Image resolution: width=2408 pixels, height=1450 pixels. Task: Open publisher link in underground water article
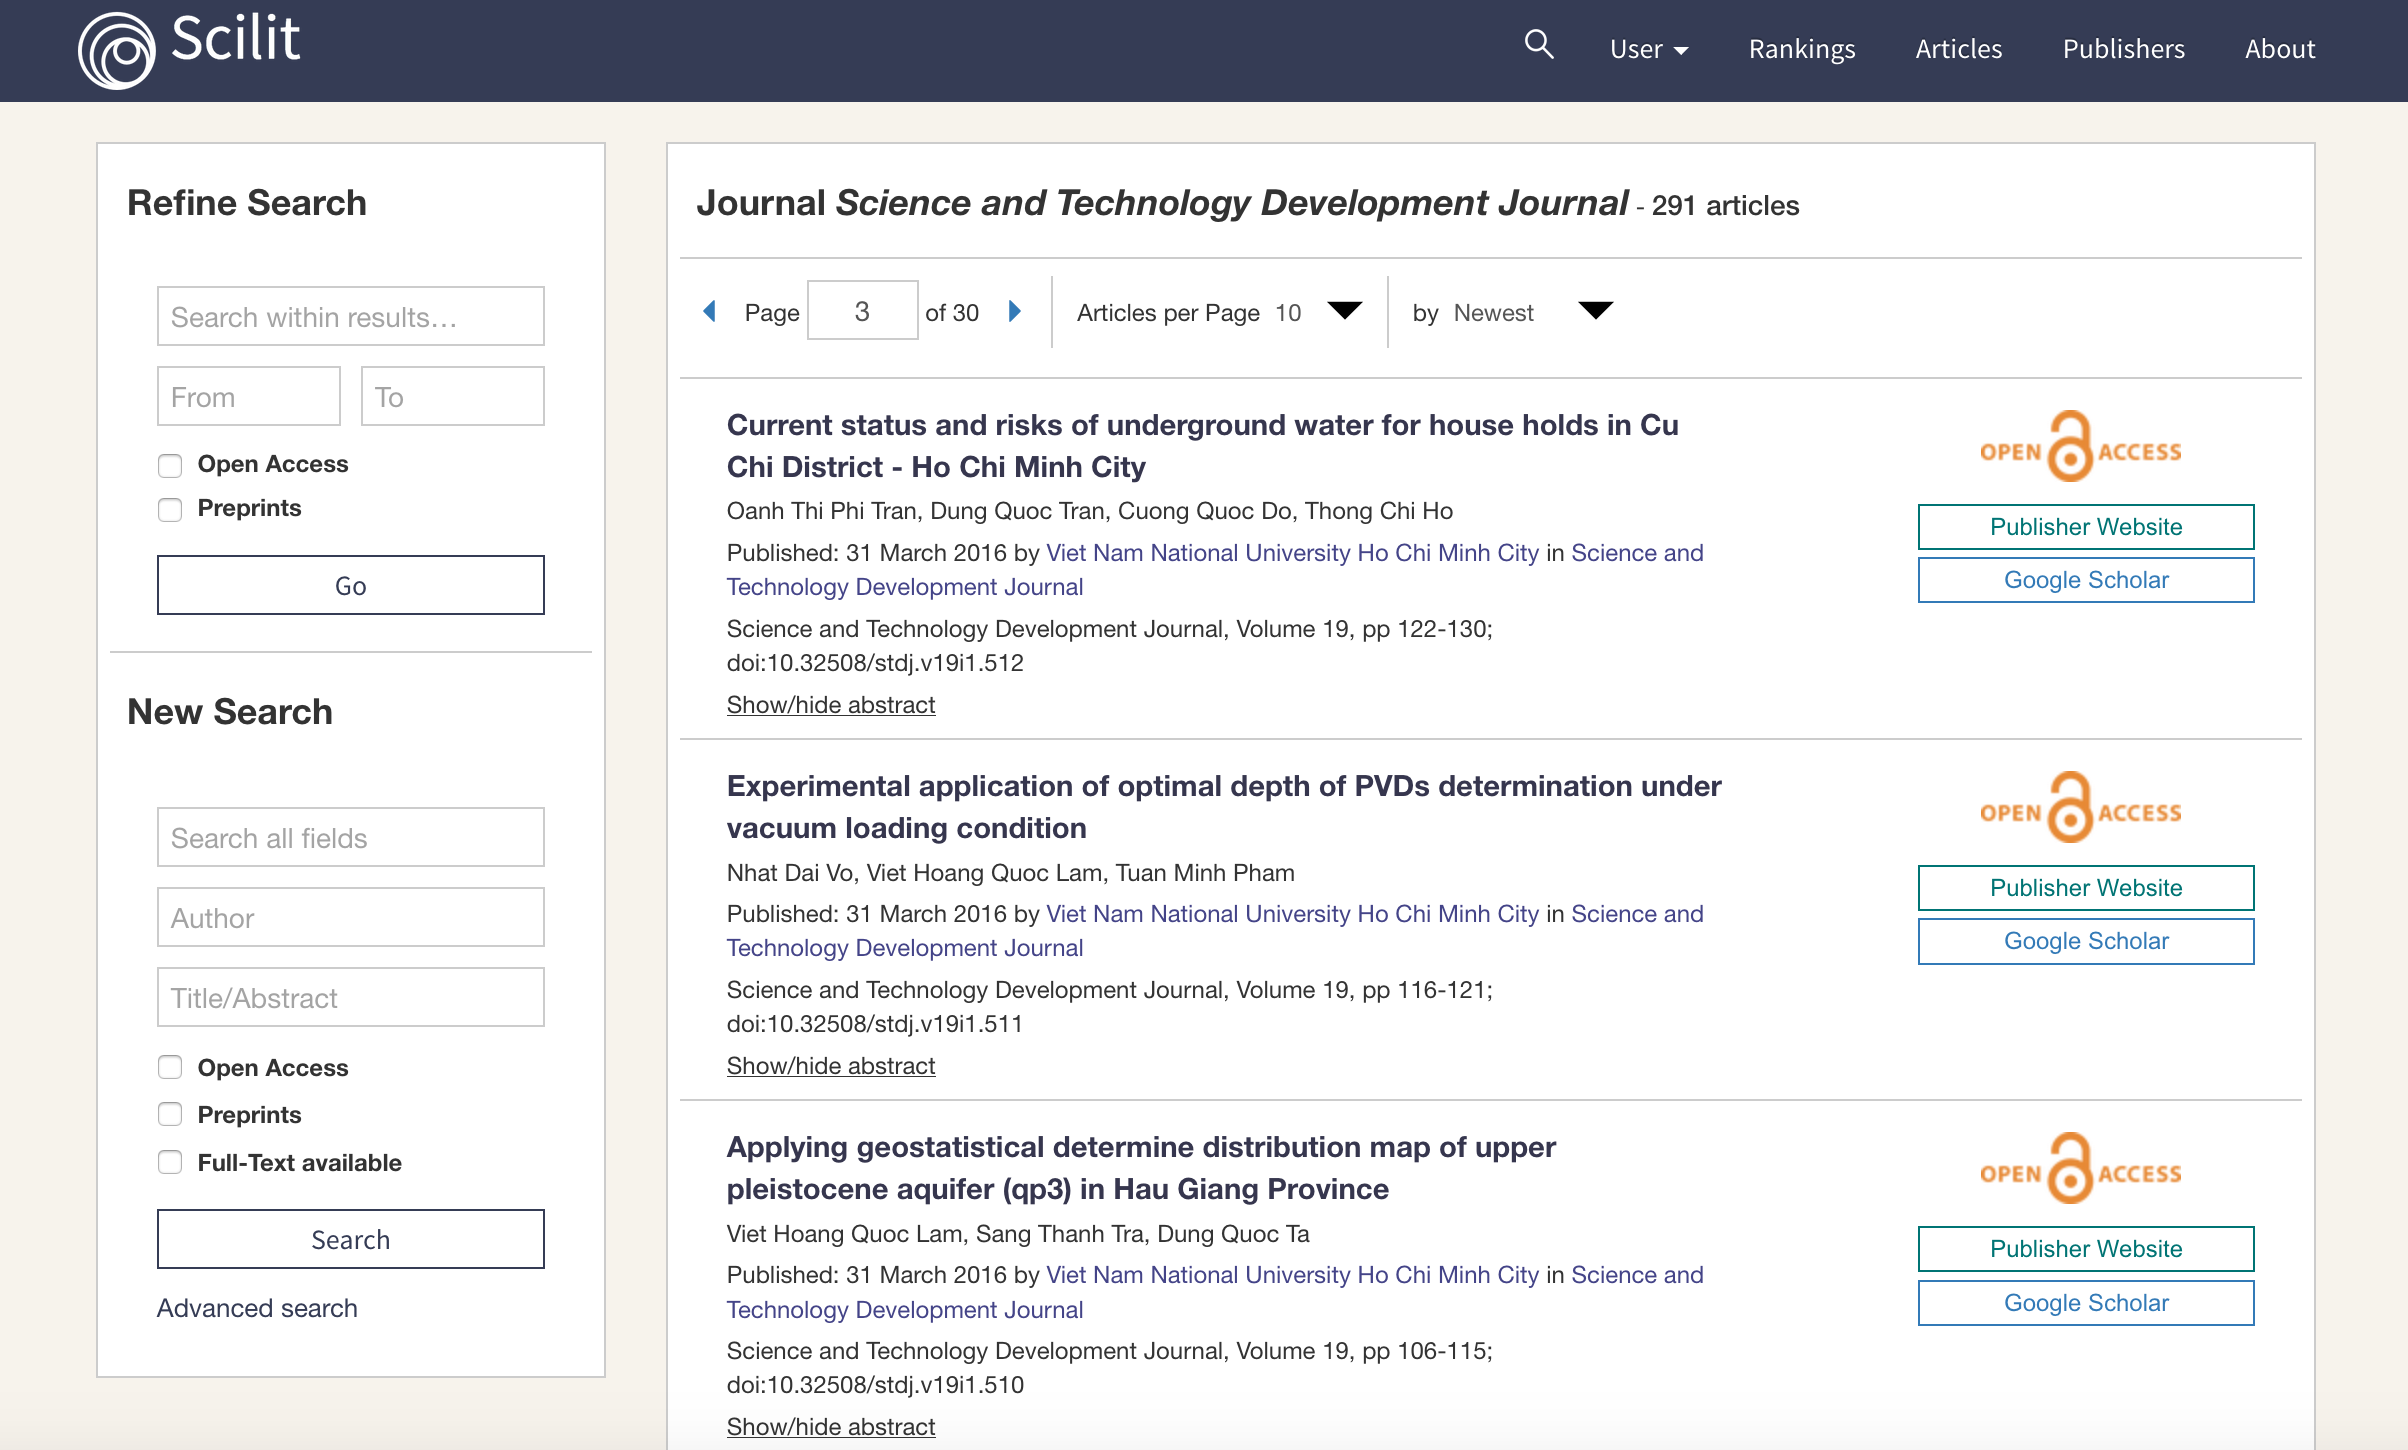point(1292,553)
